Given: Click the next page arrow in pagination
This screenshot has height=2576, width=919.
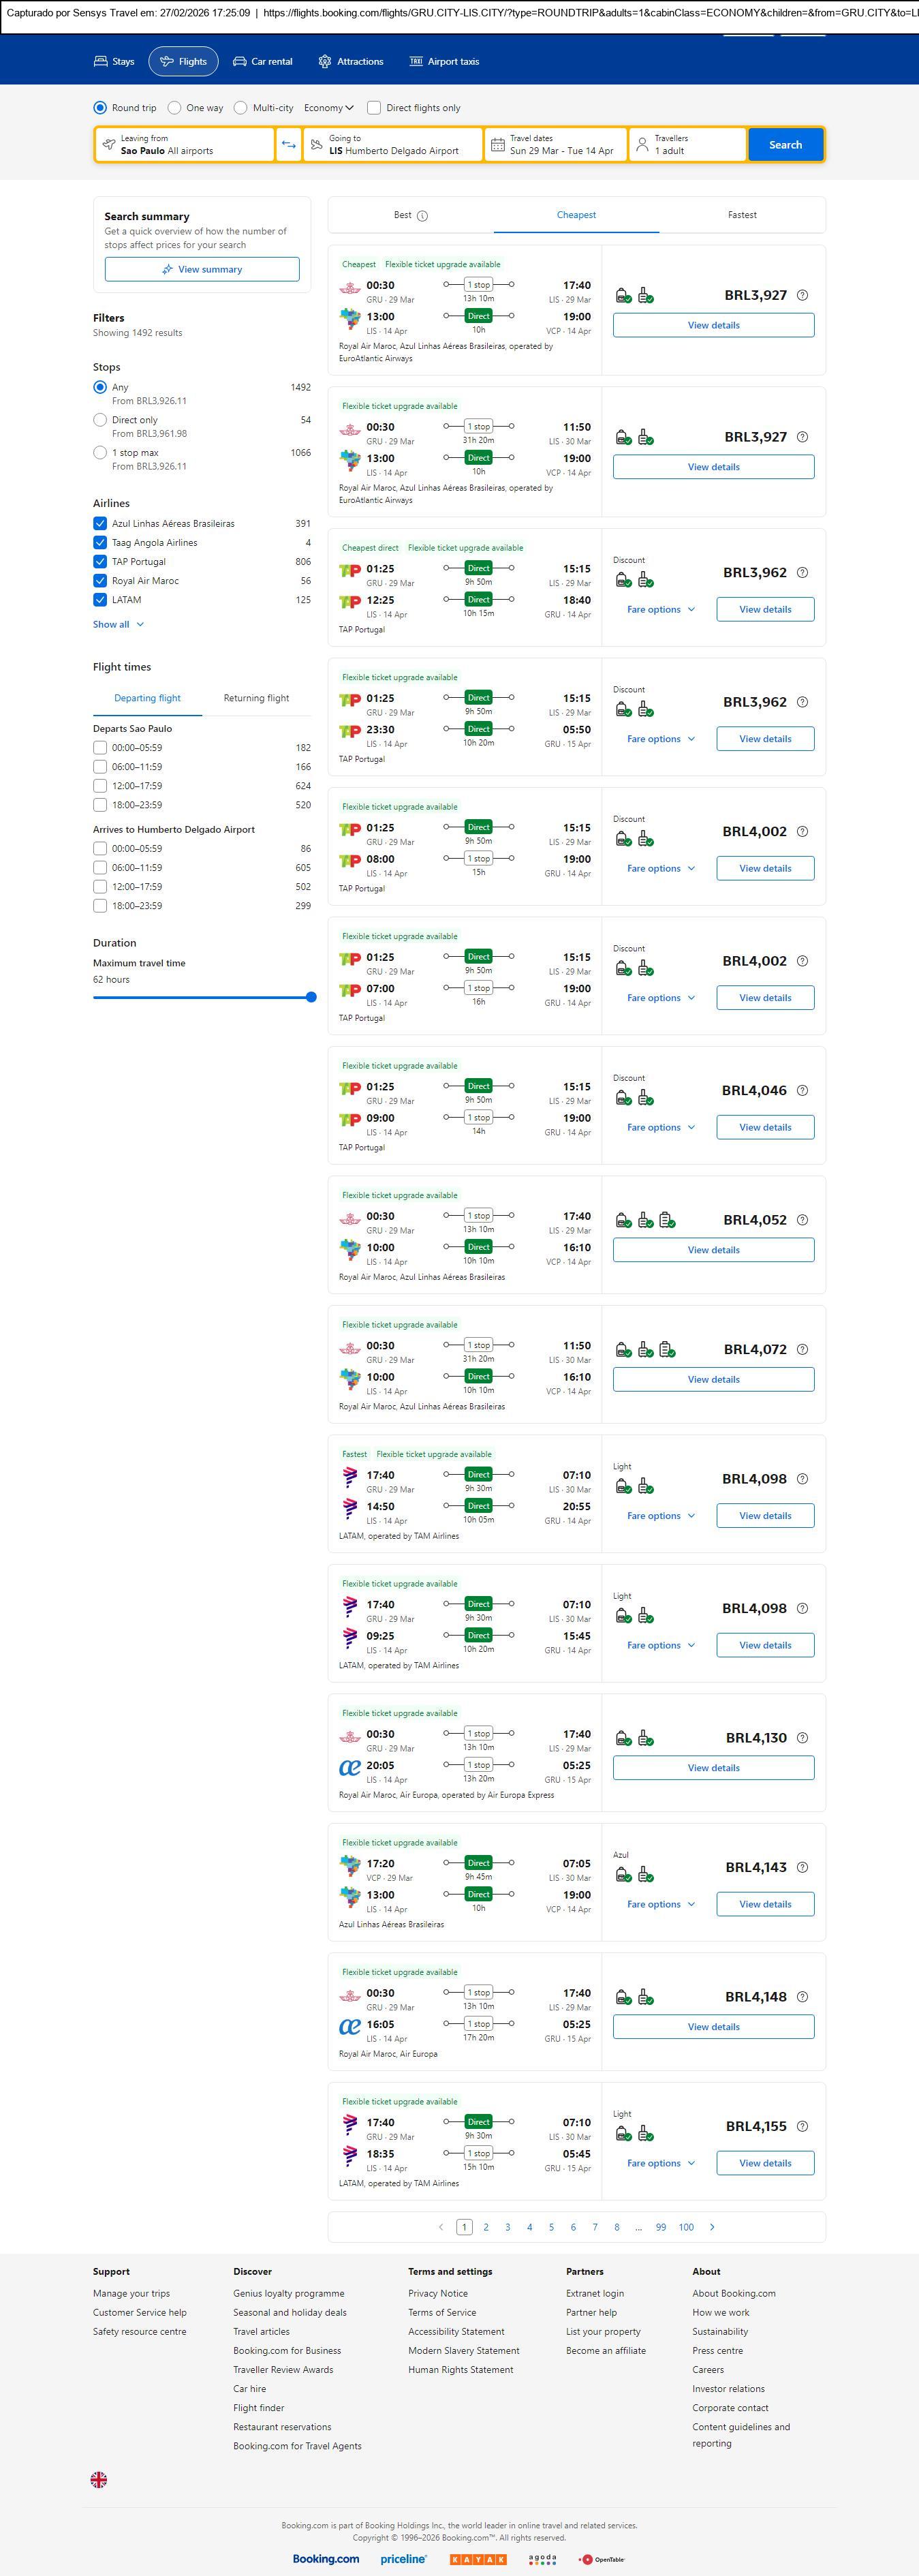Looking at the screenshot, I should pyautogui.click(x=712, y=2227).
